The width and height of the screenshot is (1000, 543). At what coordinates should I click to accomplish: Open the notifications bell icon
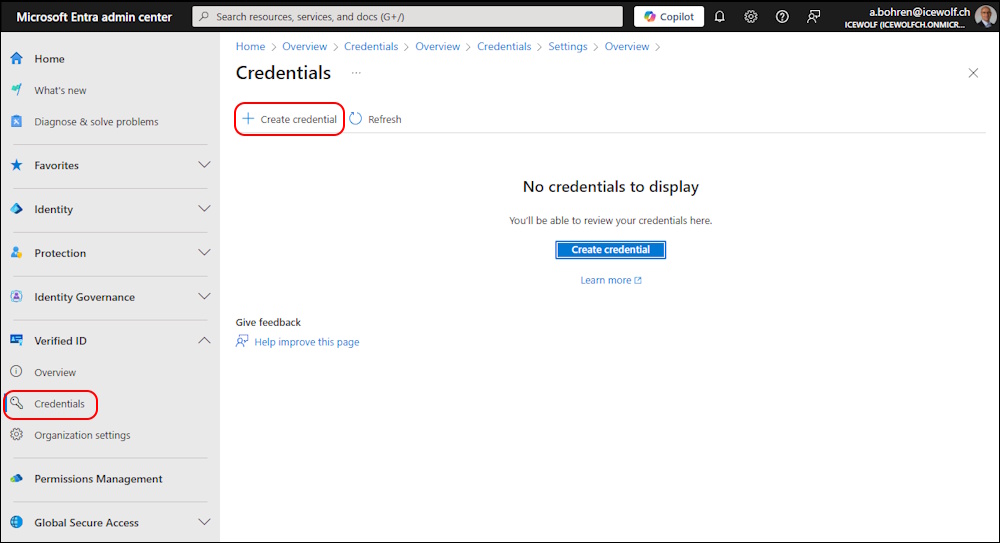[x=719, y=17]
